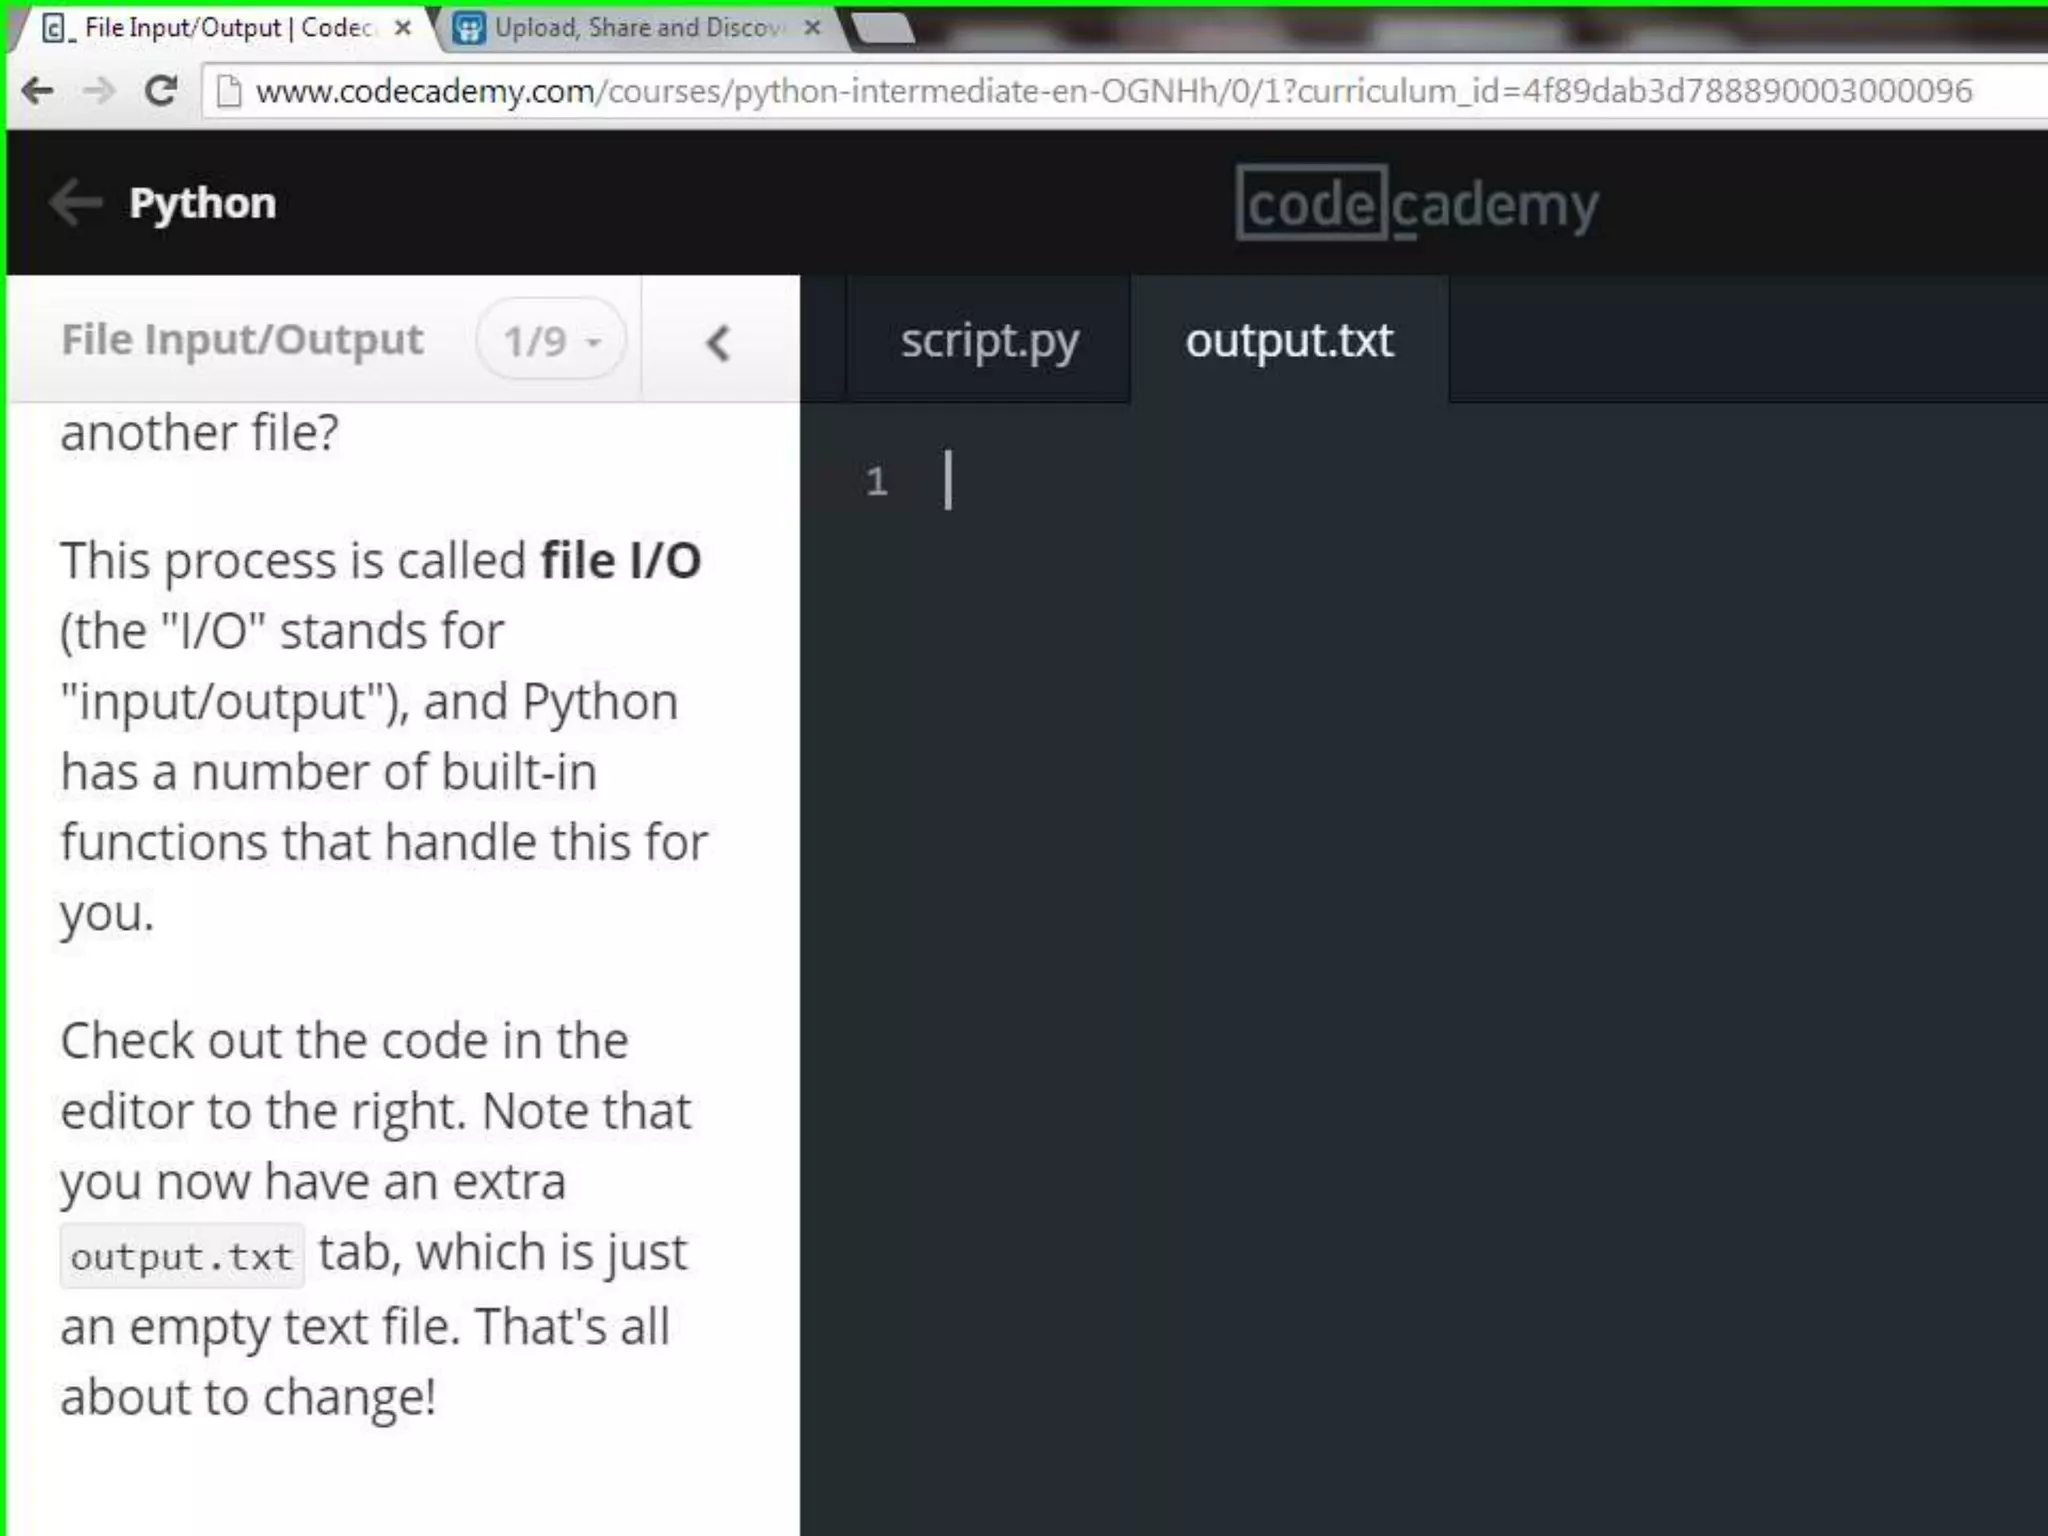Go back using arrow beside Python
The image size is (2048, 1536).
pos(75,203)
